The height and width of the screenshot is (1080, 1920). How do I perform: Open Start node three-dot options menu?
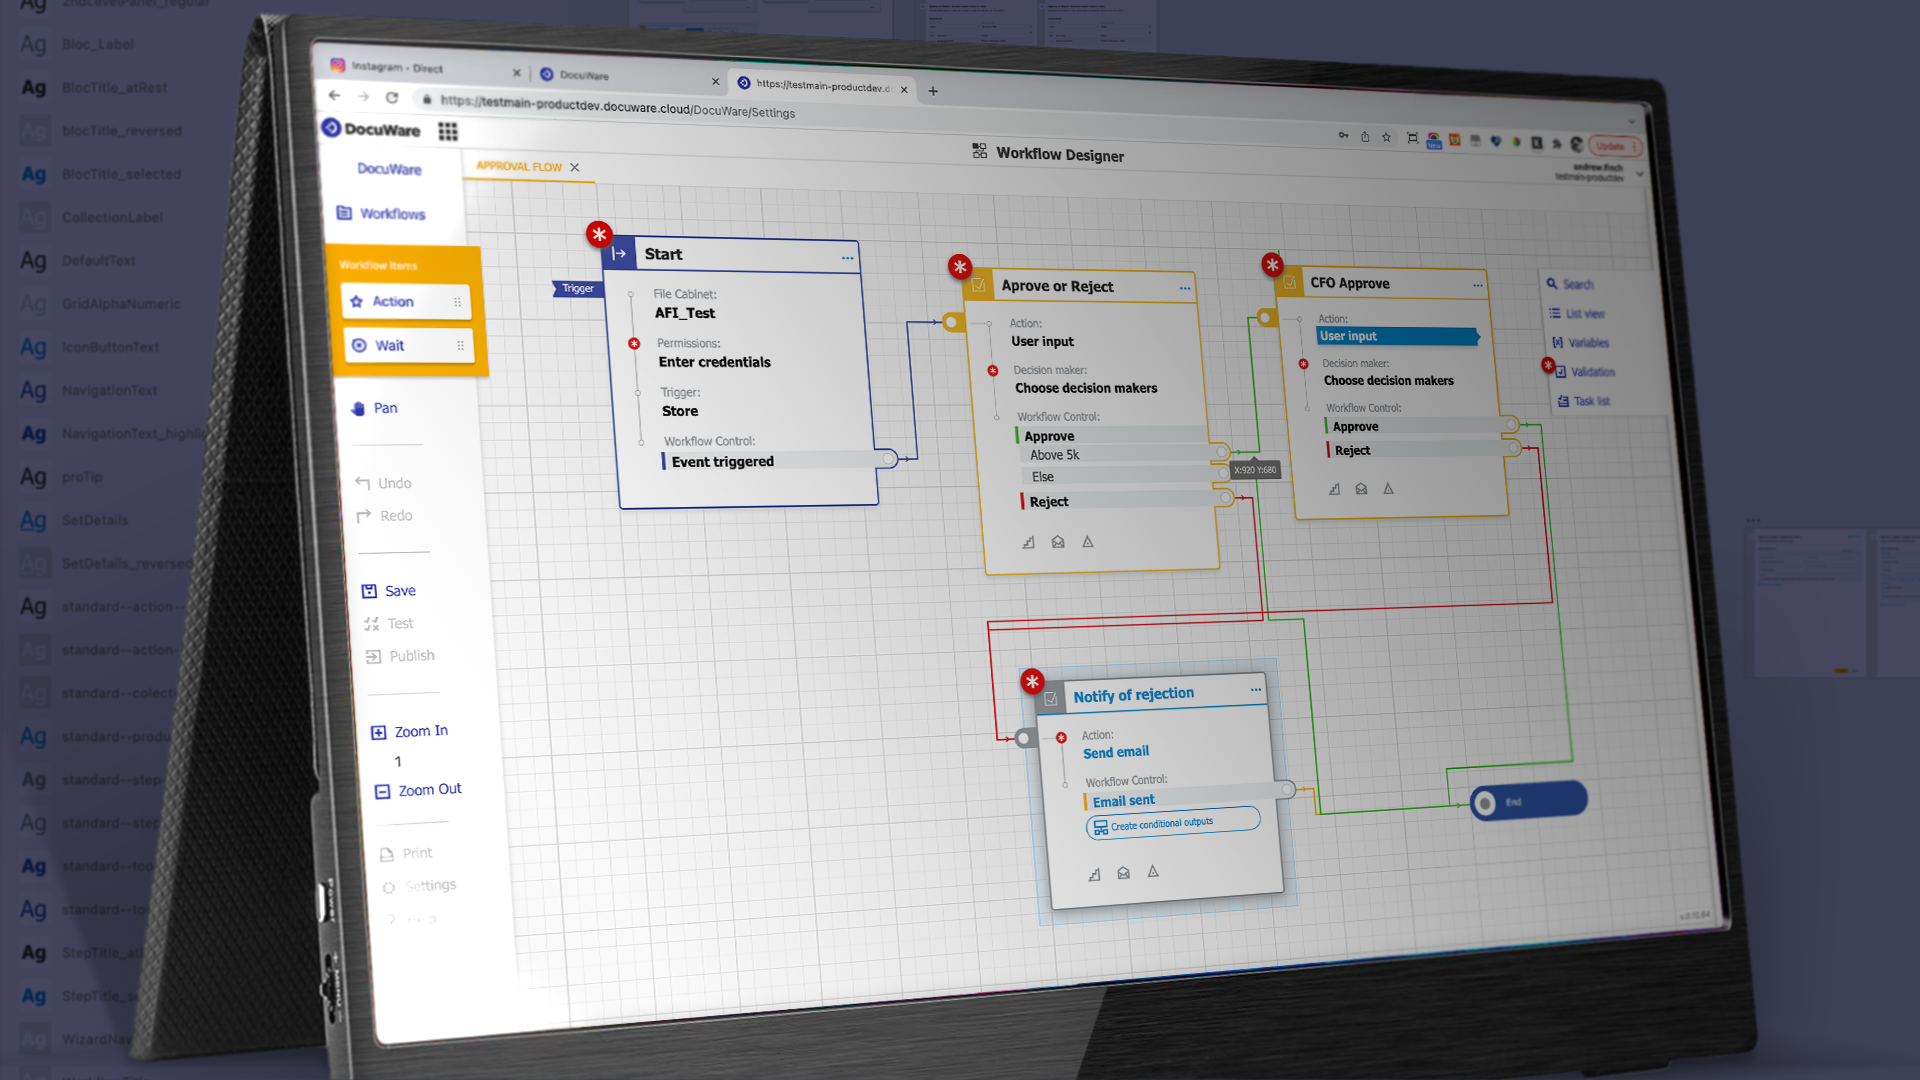847,258
